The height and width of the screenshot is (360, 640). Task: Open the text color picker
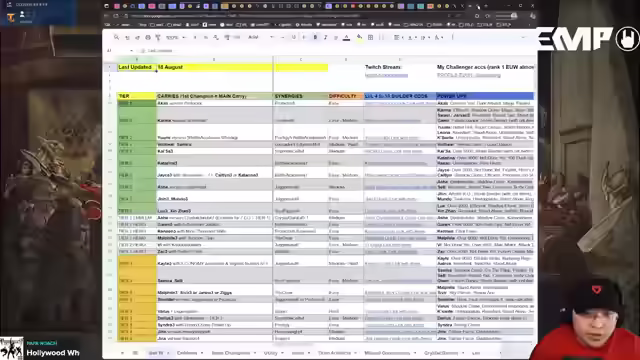point(346,37)
